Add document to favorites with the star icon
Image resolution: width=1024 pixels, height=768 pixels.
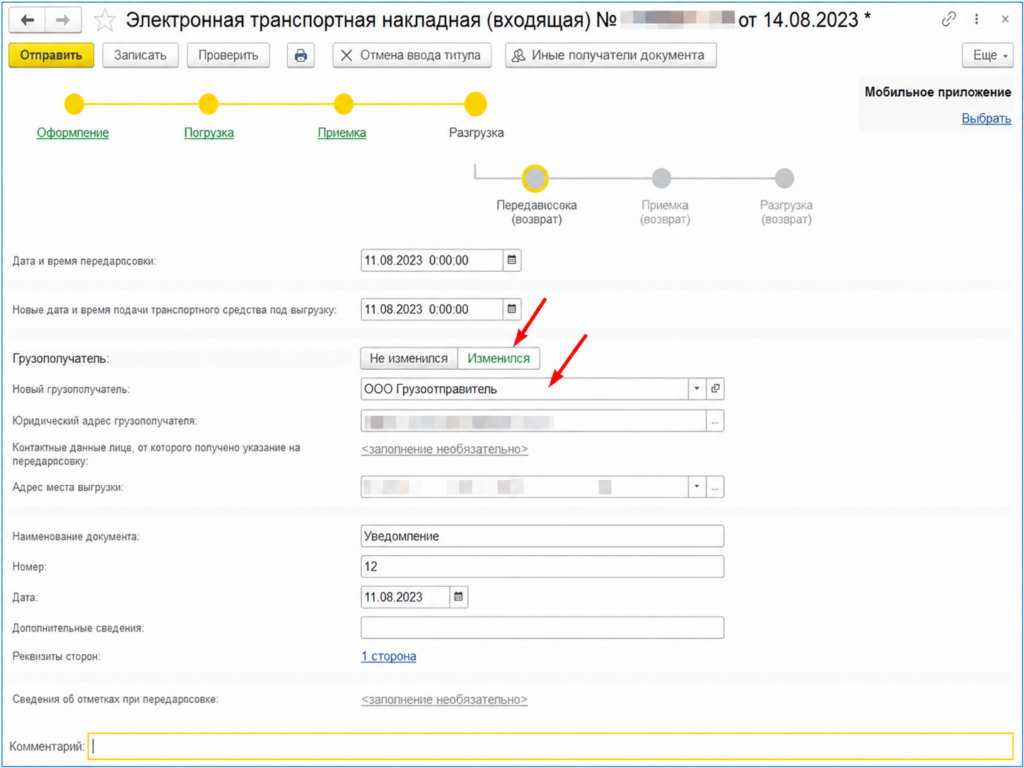[x=104, y=20]
